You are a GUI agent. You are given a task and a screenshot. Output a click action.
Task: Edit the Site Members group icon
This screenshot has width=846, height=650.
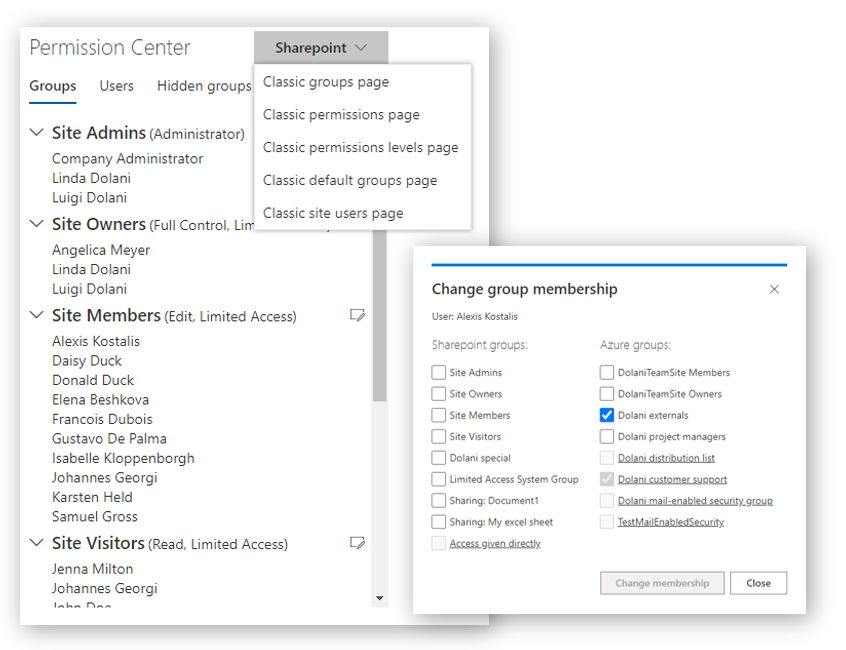tap(357, 315)
